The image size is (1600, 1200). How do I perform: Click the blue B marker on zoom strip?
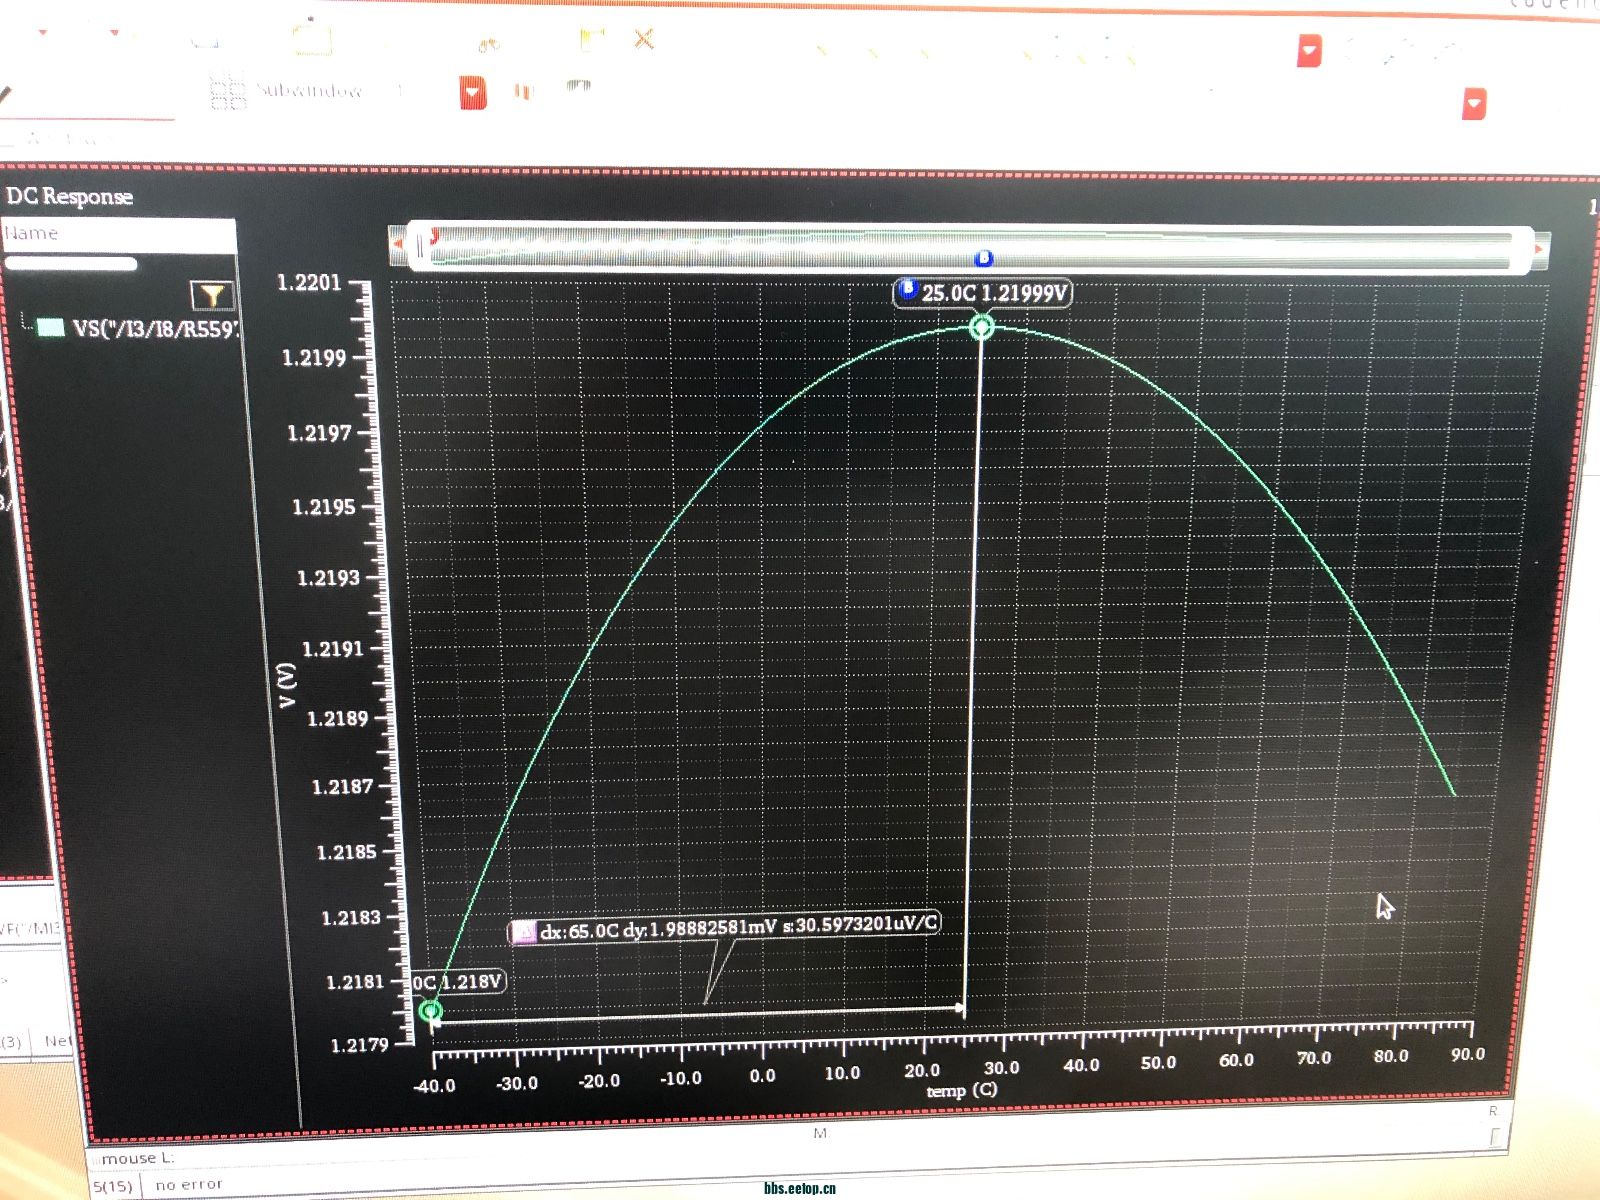click(983, 259)
